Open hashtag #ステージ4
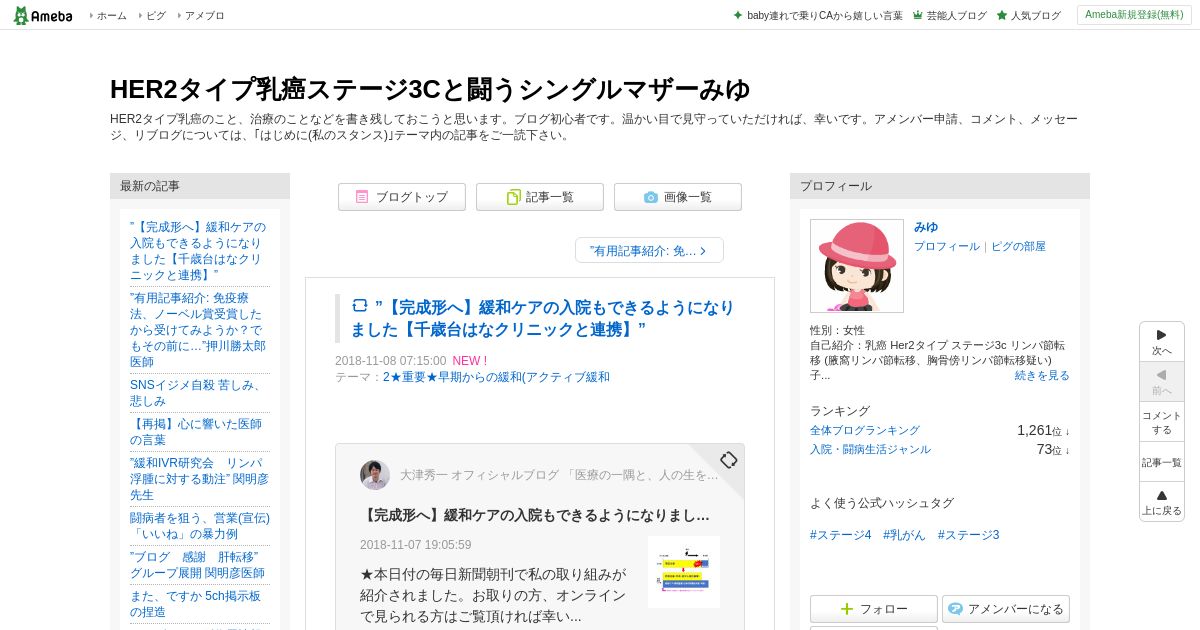The width and height of the screenshot is (1200, 630). point(840,535)
